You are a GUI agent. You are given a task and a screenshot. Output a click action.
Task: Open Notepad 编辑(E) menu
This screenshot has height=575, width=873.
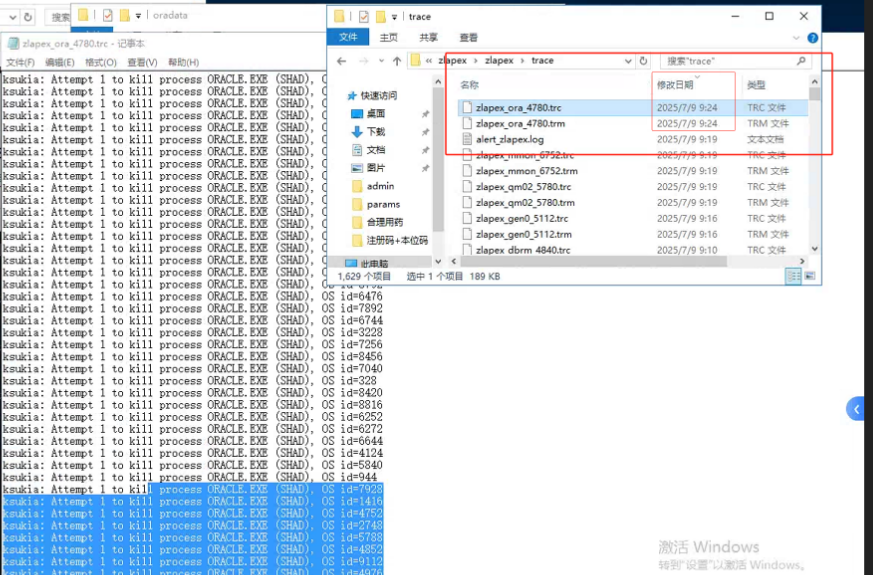pyautogui.click(x=60, y=62)
